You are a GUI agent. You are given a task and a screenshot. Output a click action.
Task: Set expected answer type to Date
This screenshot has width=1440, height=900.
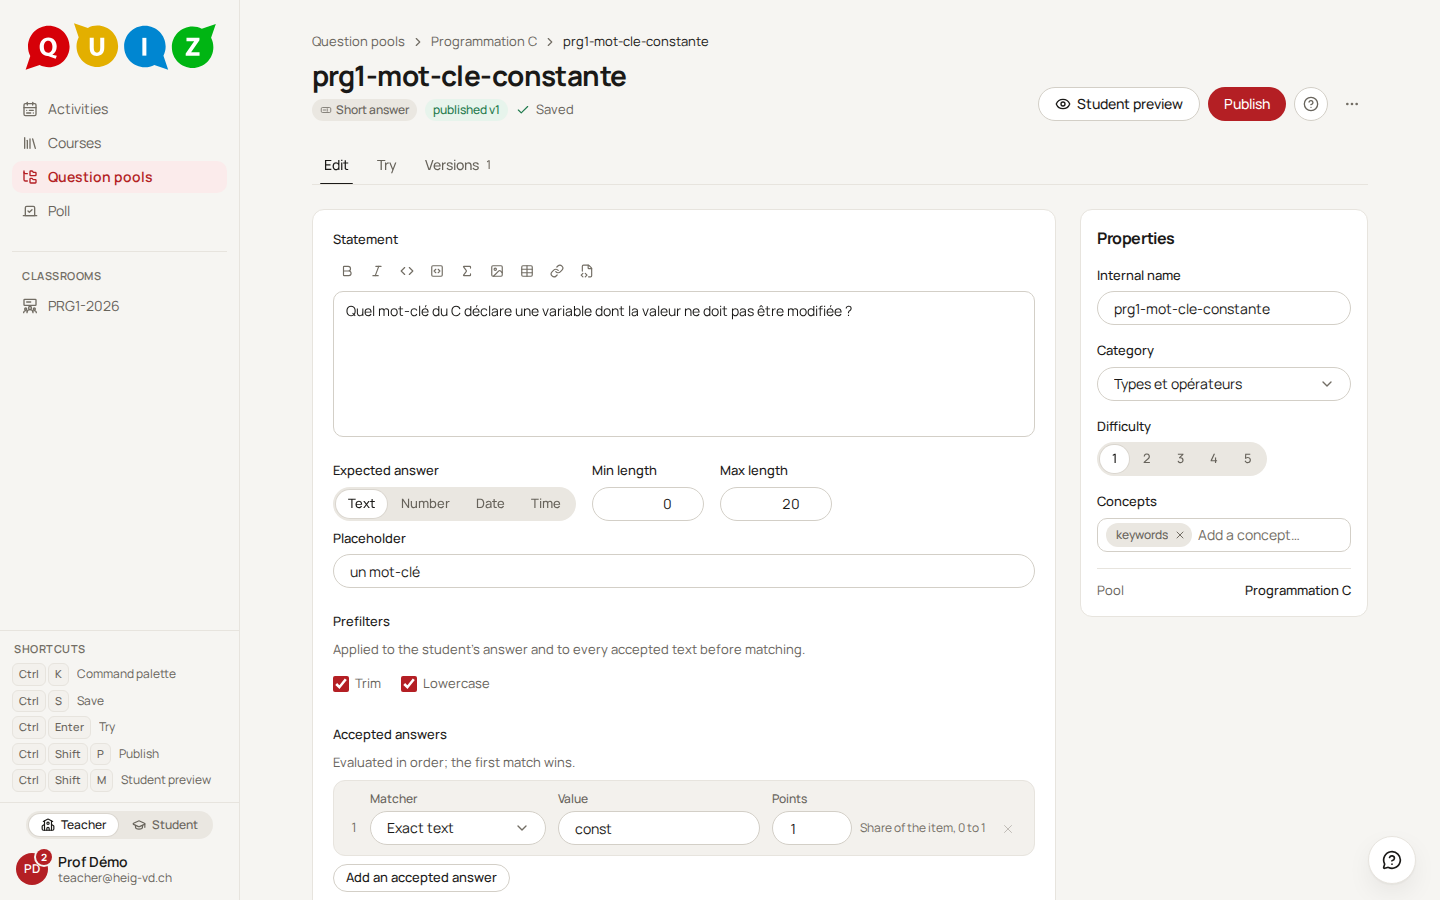(490, 504)
